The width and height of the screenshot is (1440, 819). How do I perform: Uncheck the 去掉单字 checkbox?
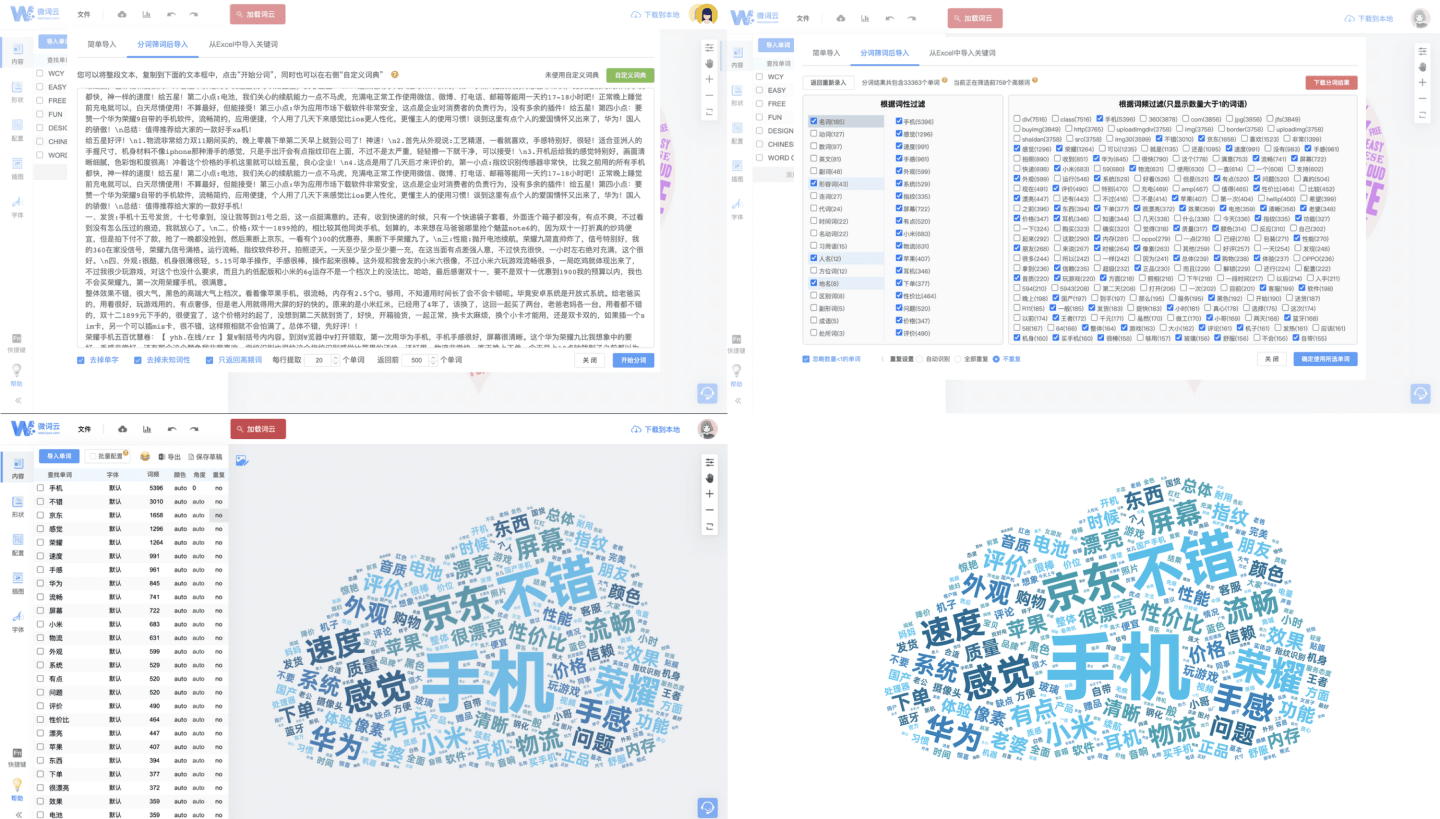[81, 360]
